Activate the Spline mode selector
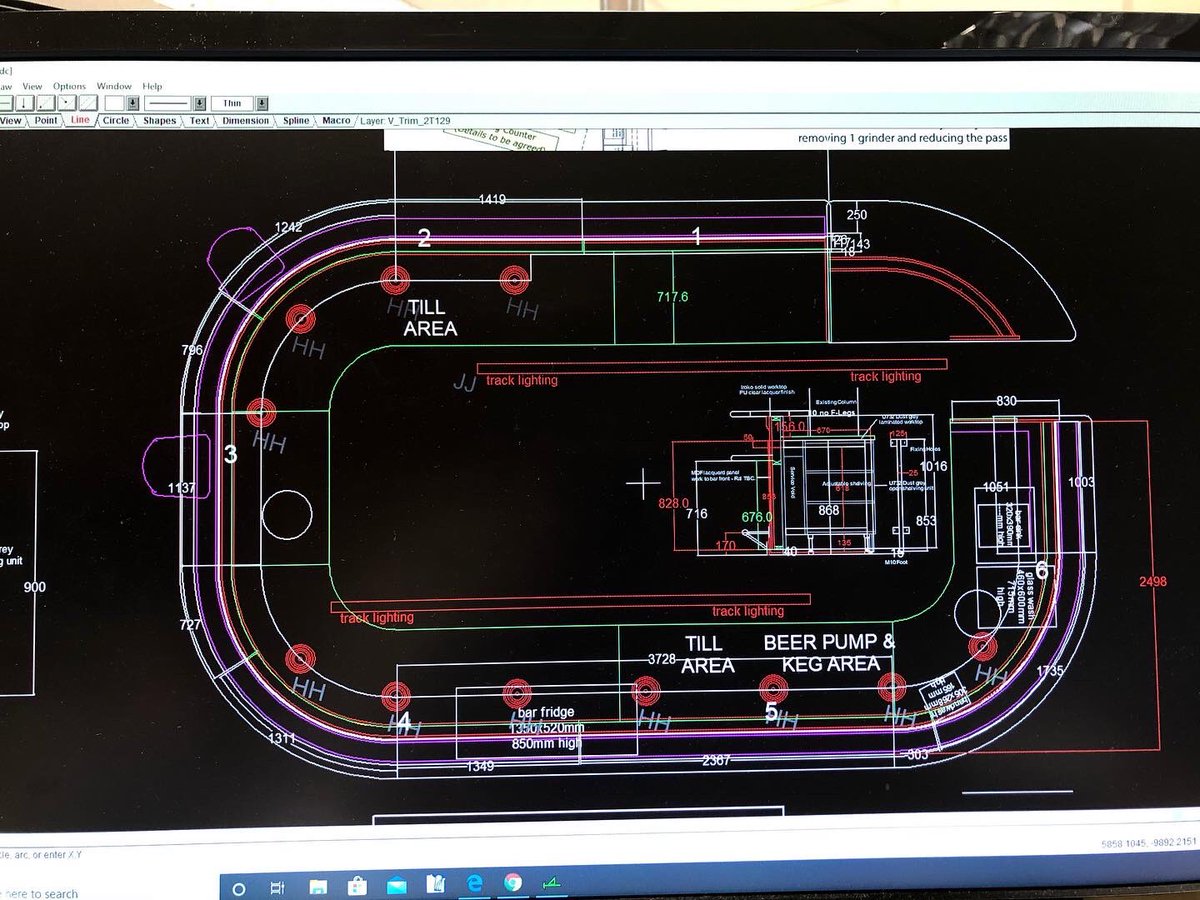This screenshot has width=1200, height=900. click(295, 120)
